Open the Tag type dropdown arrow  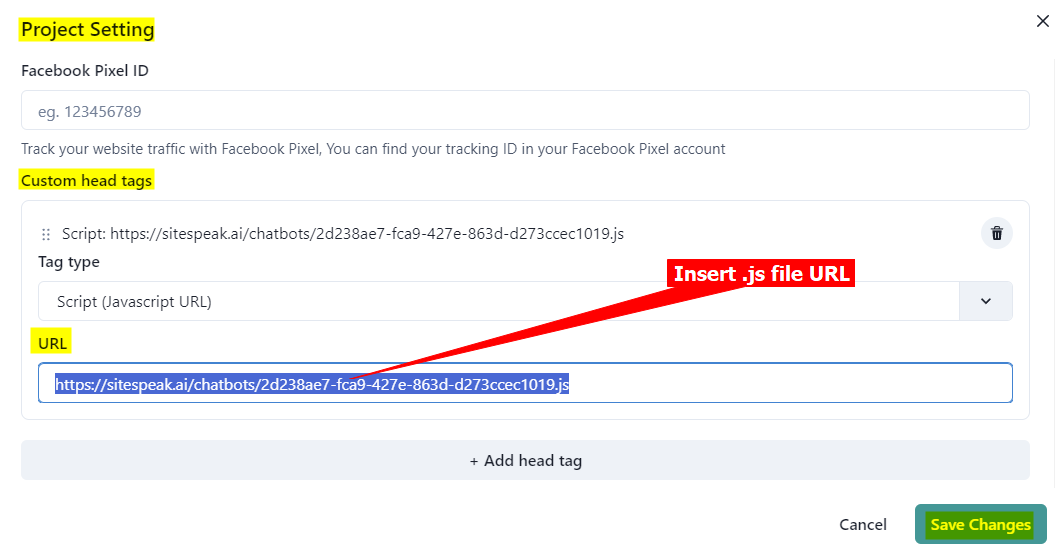pyautogui.click(x=985, y=301)
